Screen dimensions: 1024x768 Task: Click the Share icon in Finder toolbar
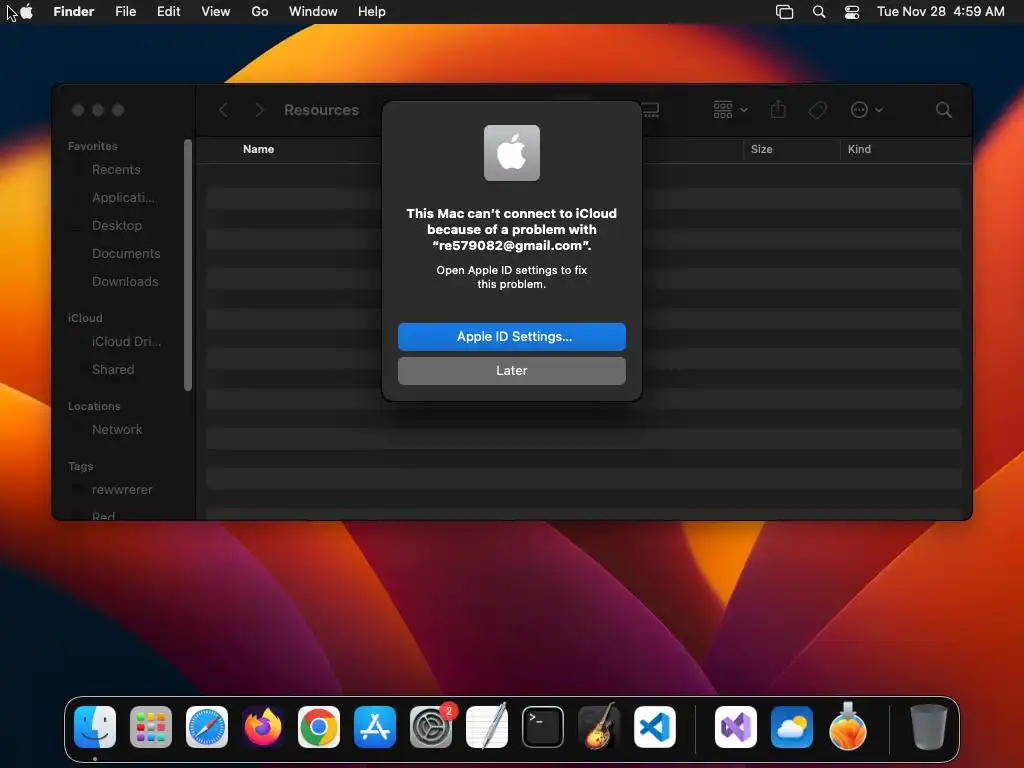(x=778, y=109)
